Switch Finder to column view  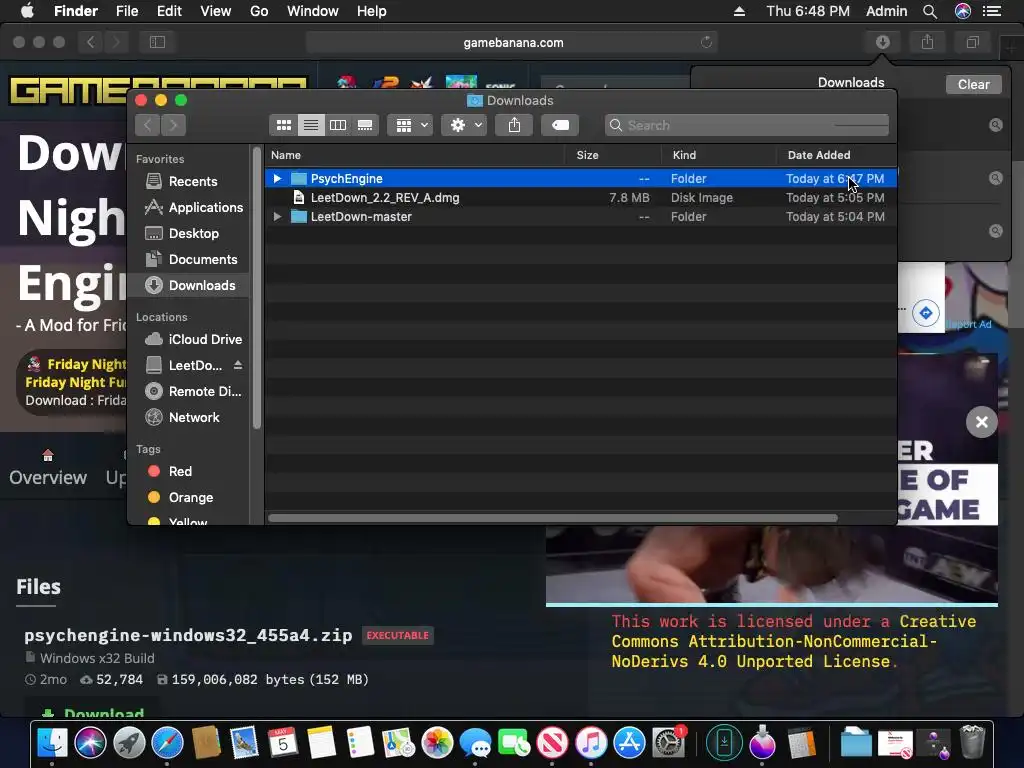pyautogui.click(x=338, y=125)
